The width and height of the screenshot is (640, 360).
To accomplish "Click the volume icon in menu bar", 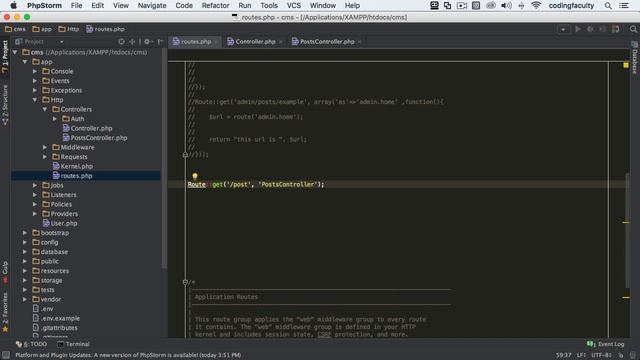I will click(x=506, y=6).
